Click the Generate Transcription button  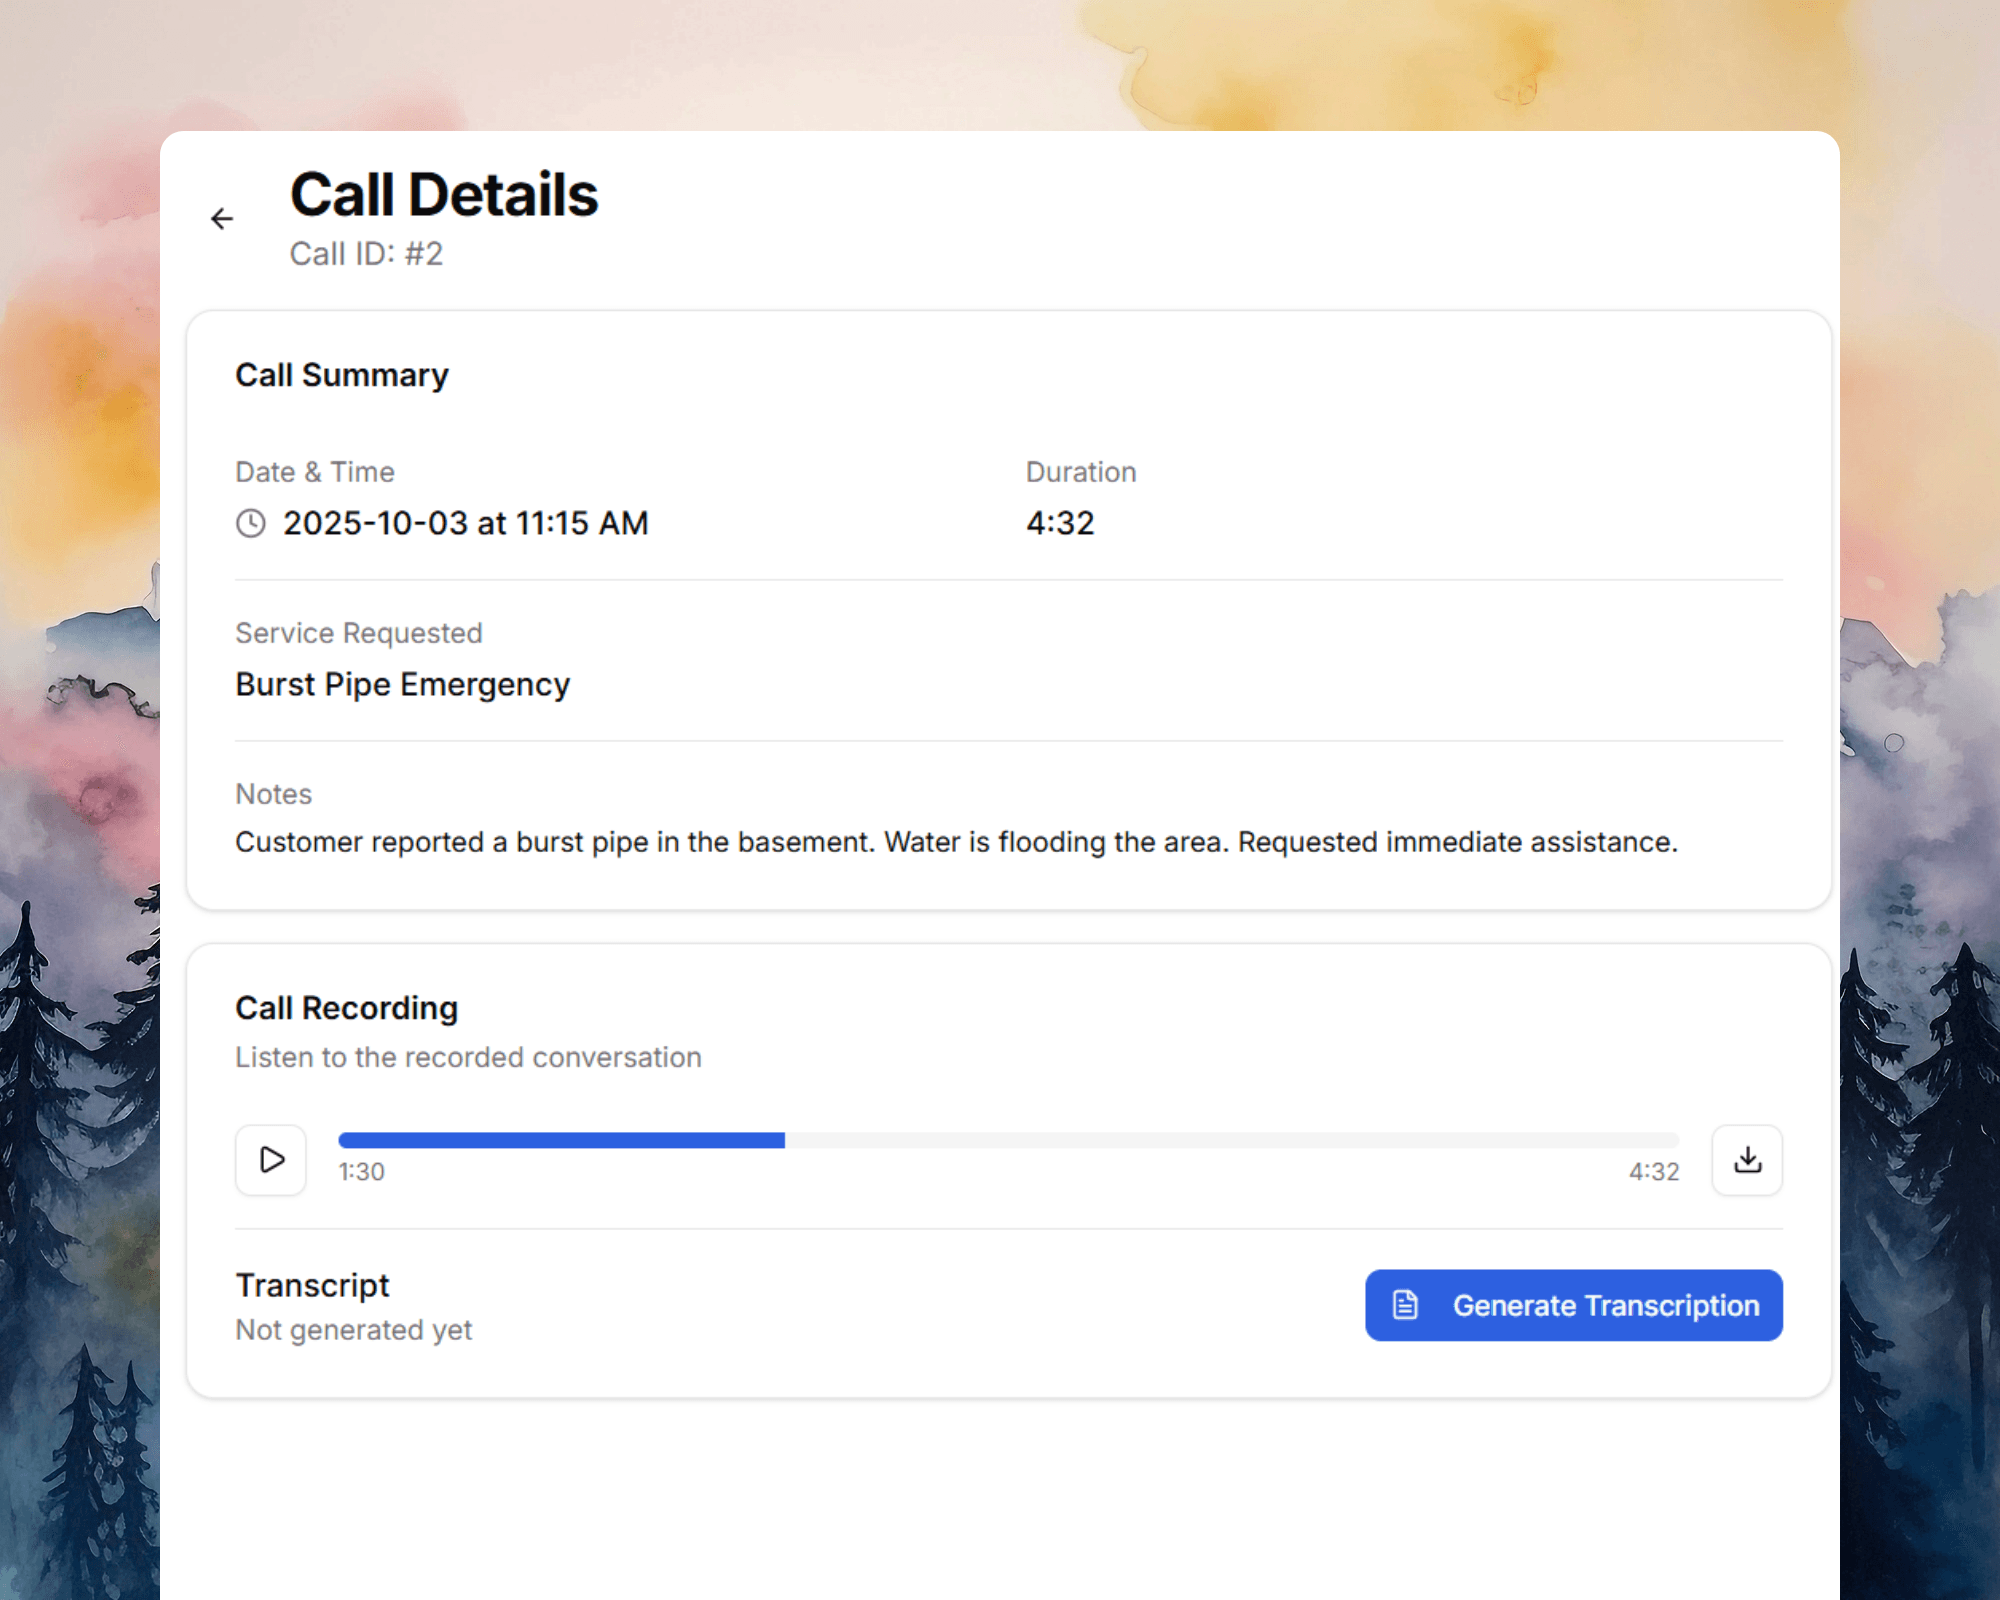[x=1574, y=1305]
